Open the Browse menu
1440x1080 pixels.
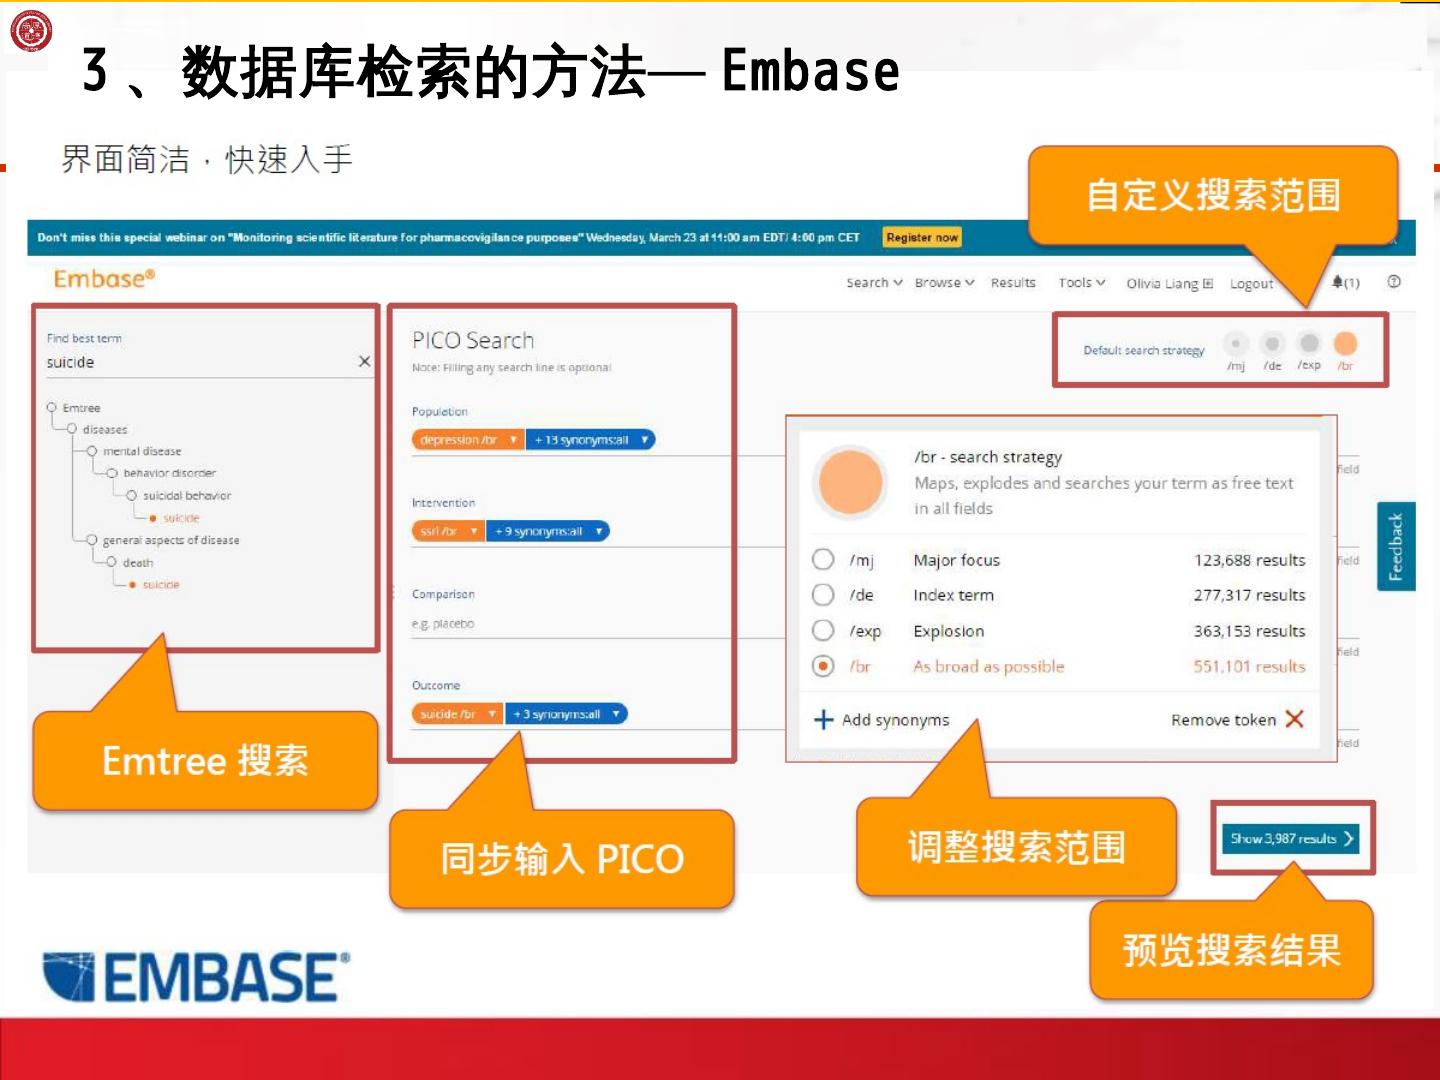tap(944, 283)
